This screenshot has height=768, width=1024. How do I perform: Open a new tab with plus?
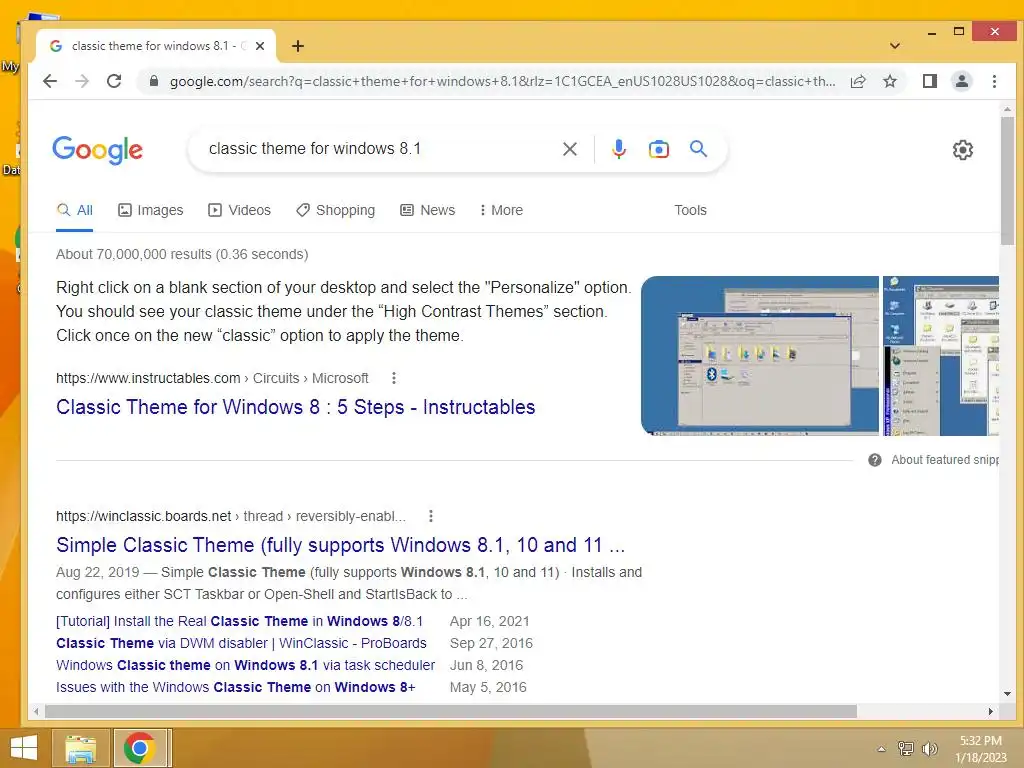coord(298,46)
